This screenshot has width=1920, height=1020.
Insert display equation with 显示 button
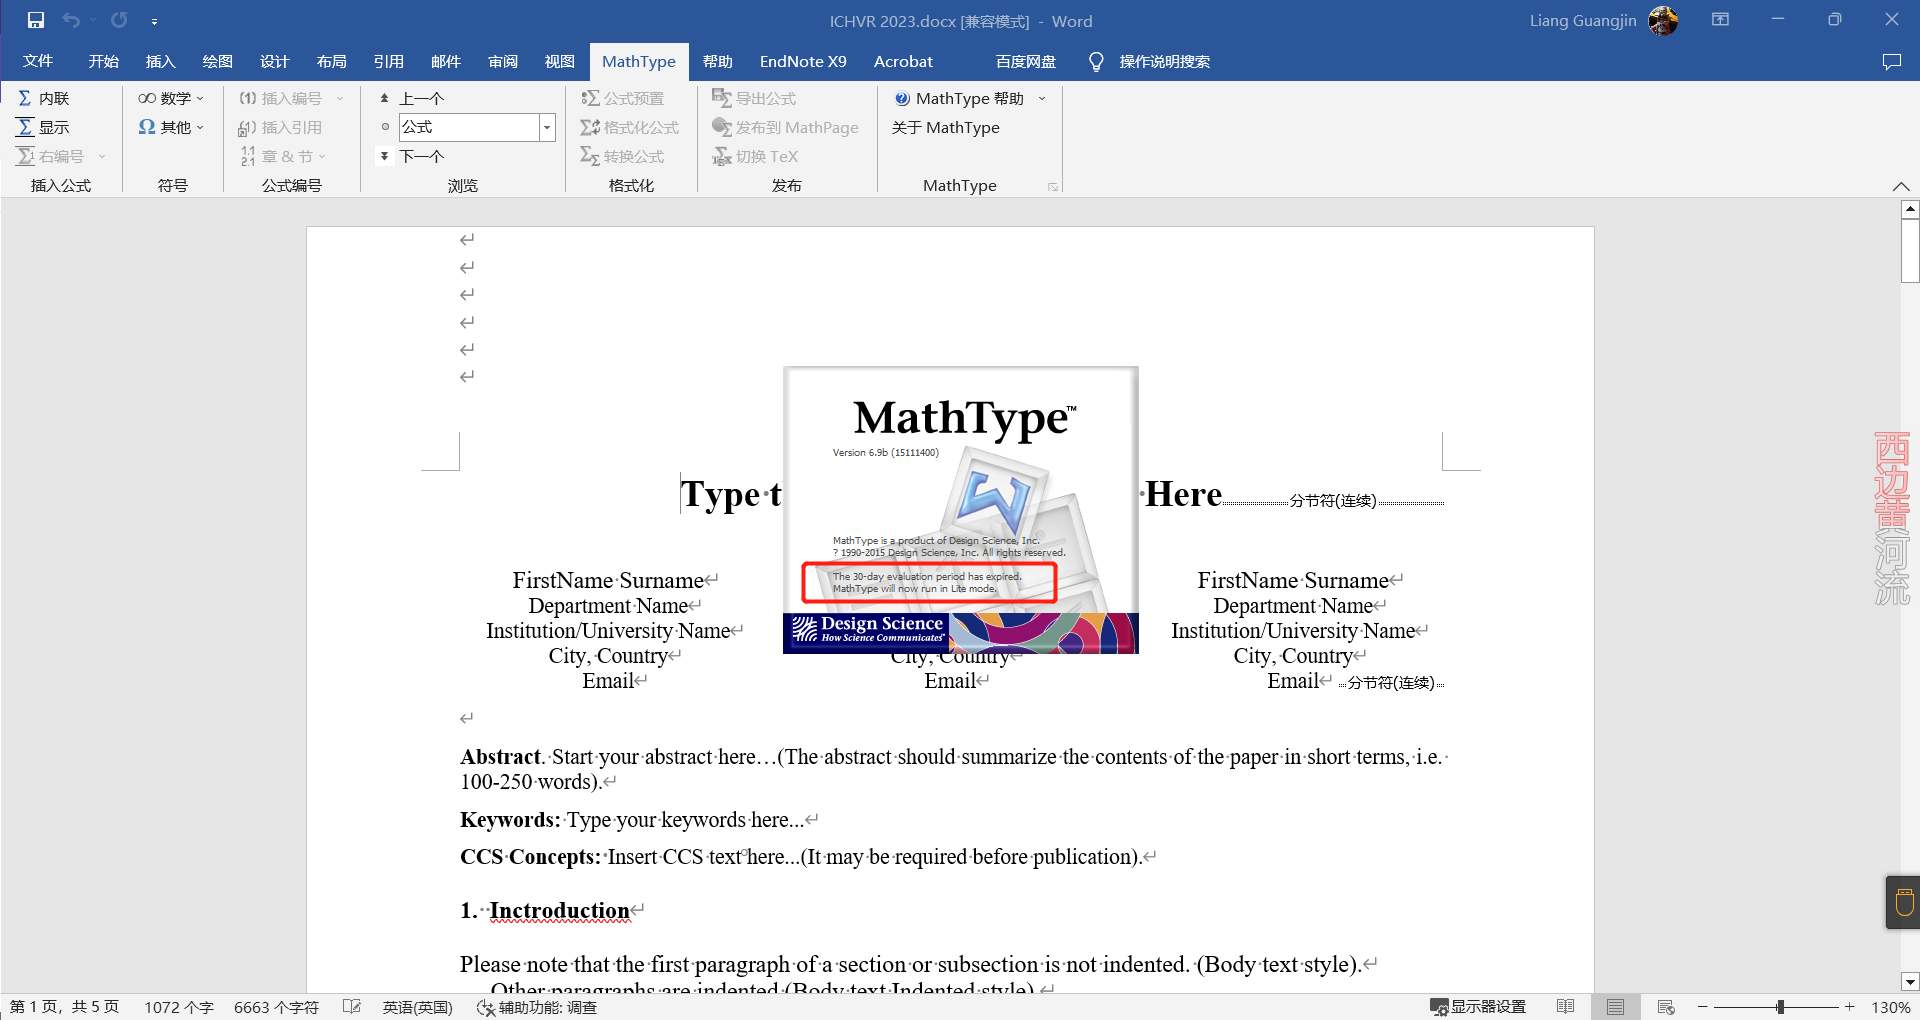pos(44,127)
